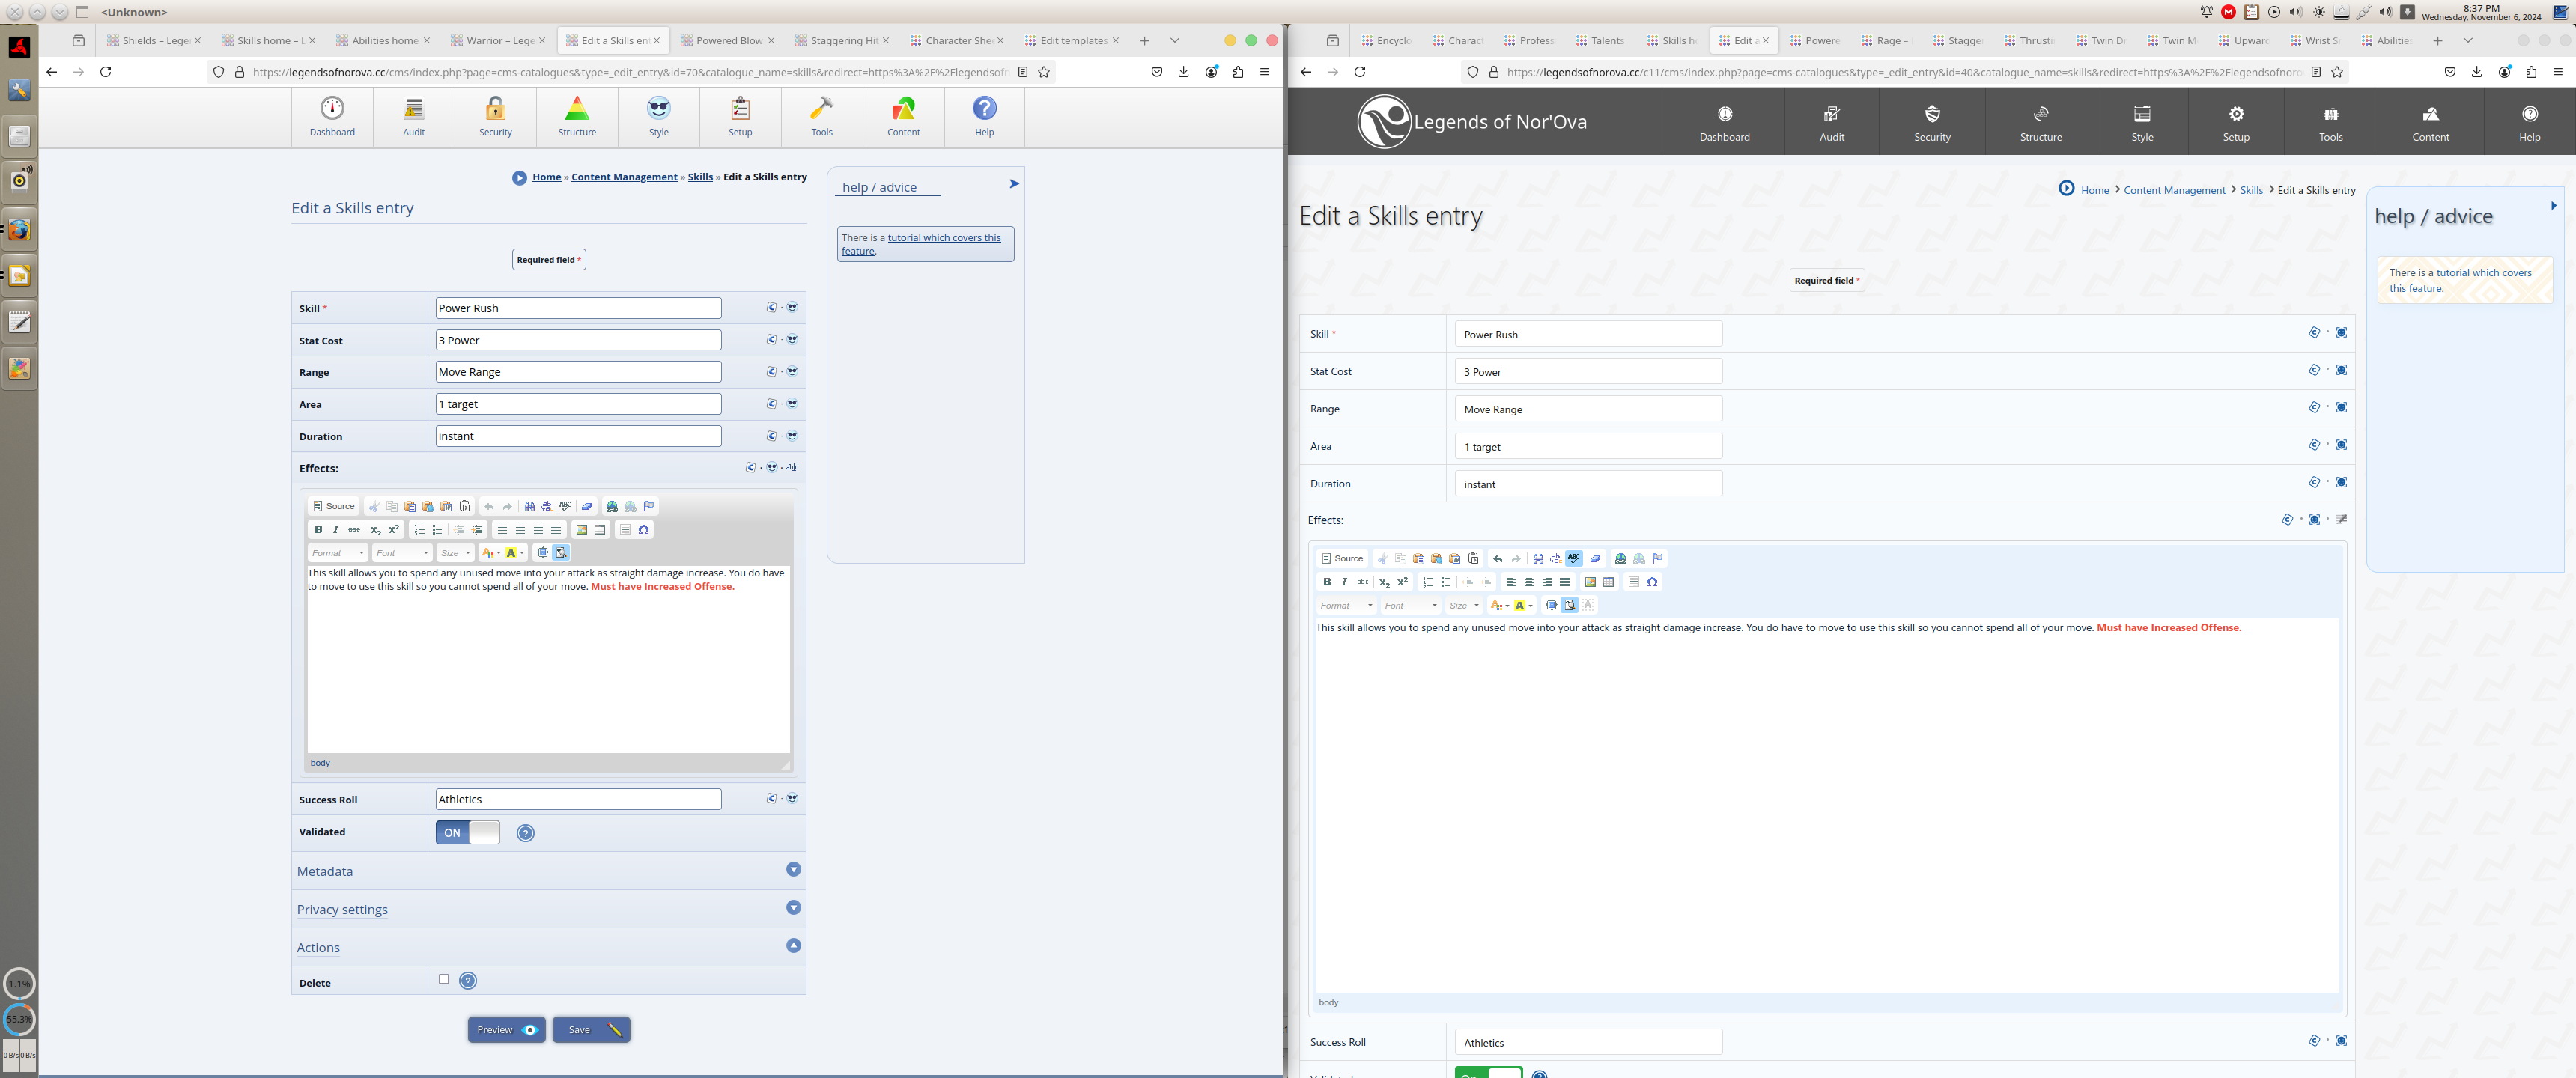Click Bold in the left window's editor
2576x1078 pixels.
(318, 530)
